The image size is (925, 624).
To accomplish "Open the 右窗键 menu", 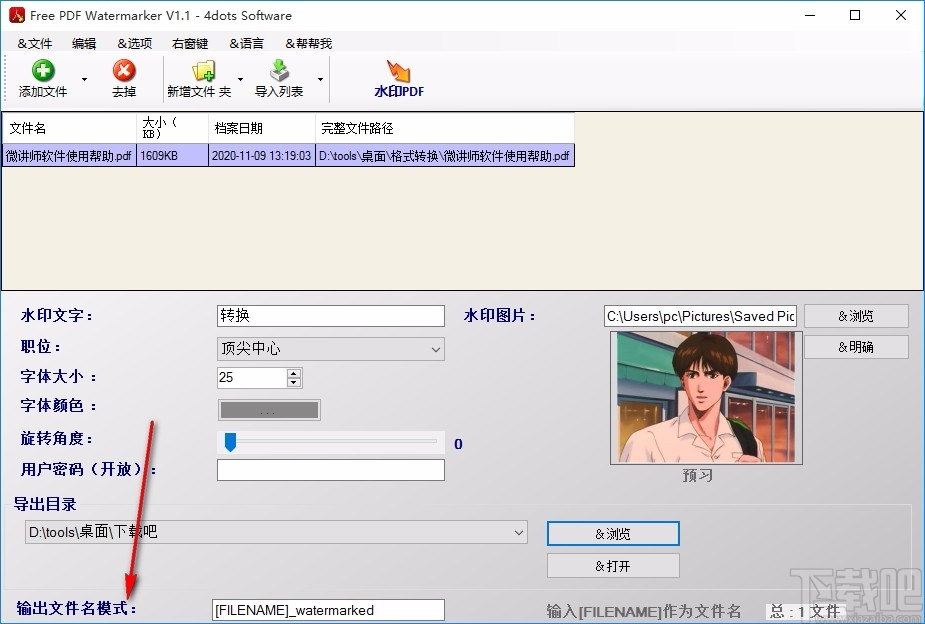I will point(190,43).
